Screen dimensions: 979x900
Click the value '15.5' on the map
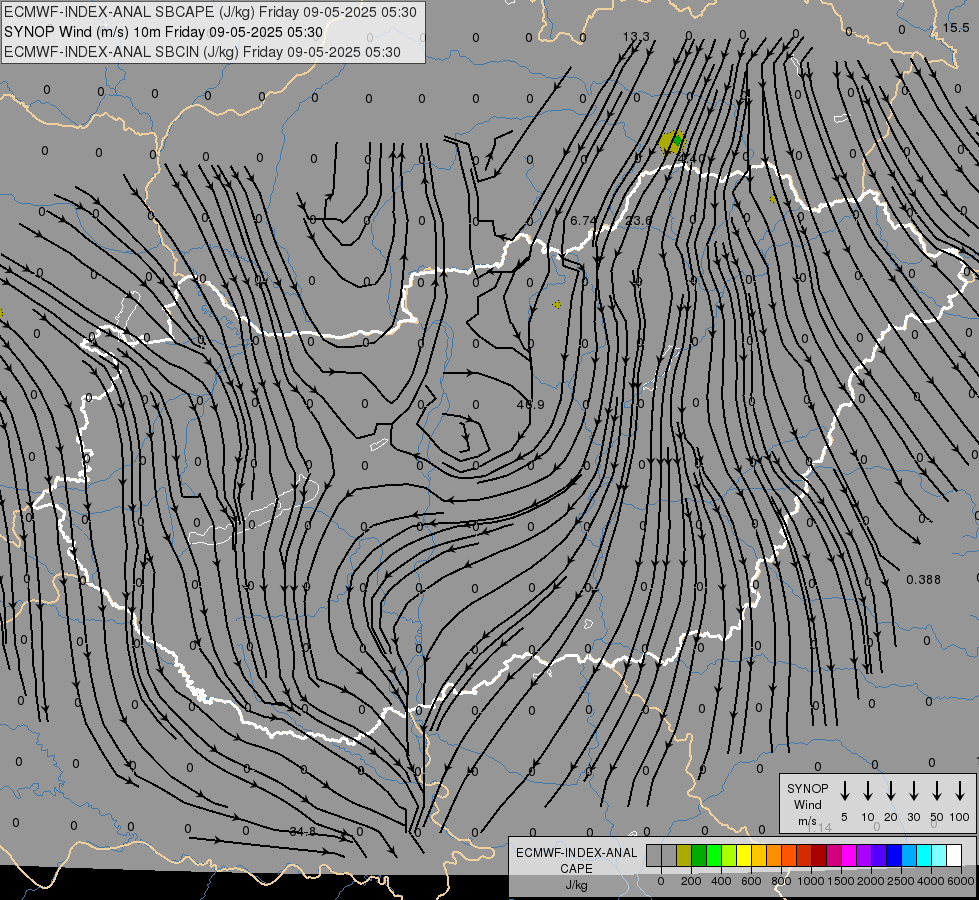956,27
